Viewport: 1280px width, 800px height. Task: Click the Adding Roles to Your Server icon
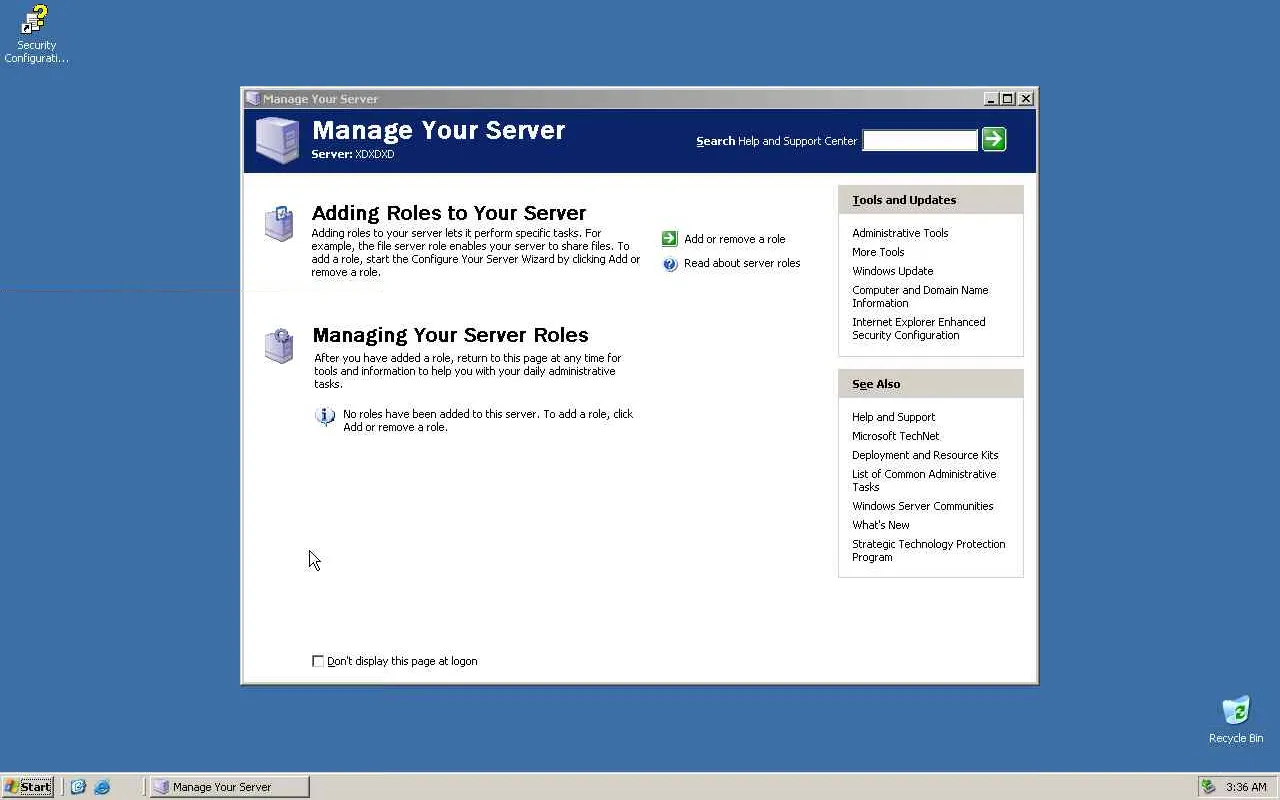279,223
